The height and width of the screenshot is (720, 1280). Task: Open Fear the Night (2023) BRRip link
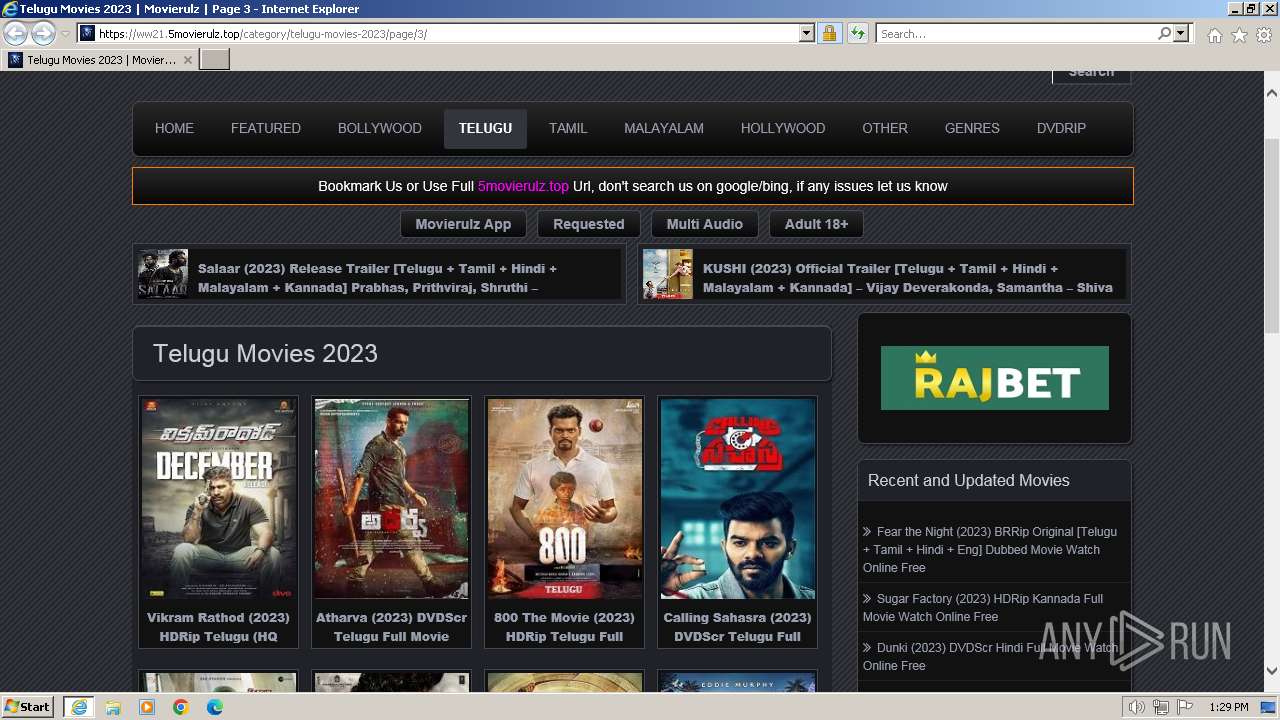pyautogui.click(x=990, y=549)
